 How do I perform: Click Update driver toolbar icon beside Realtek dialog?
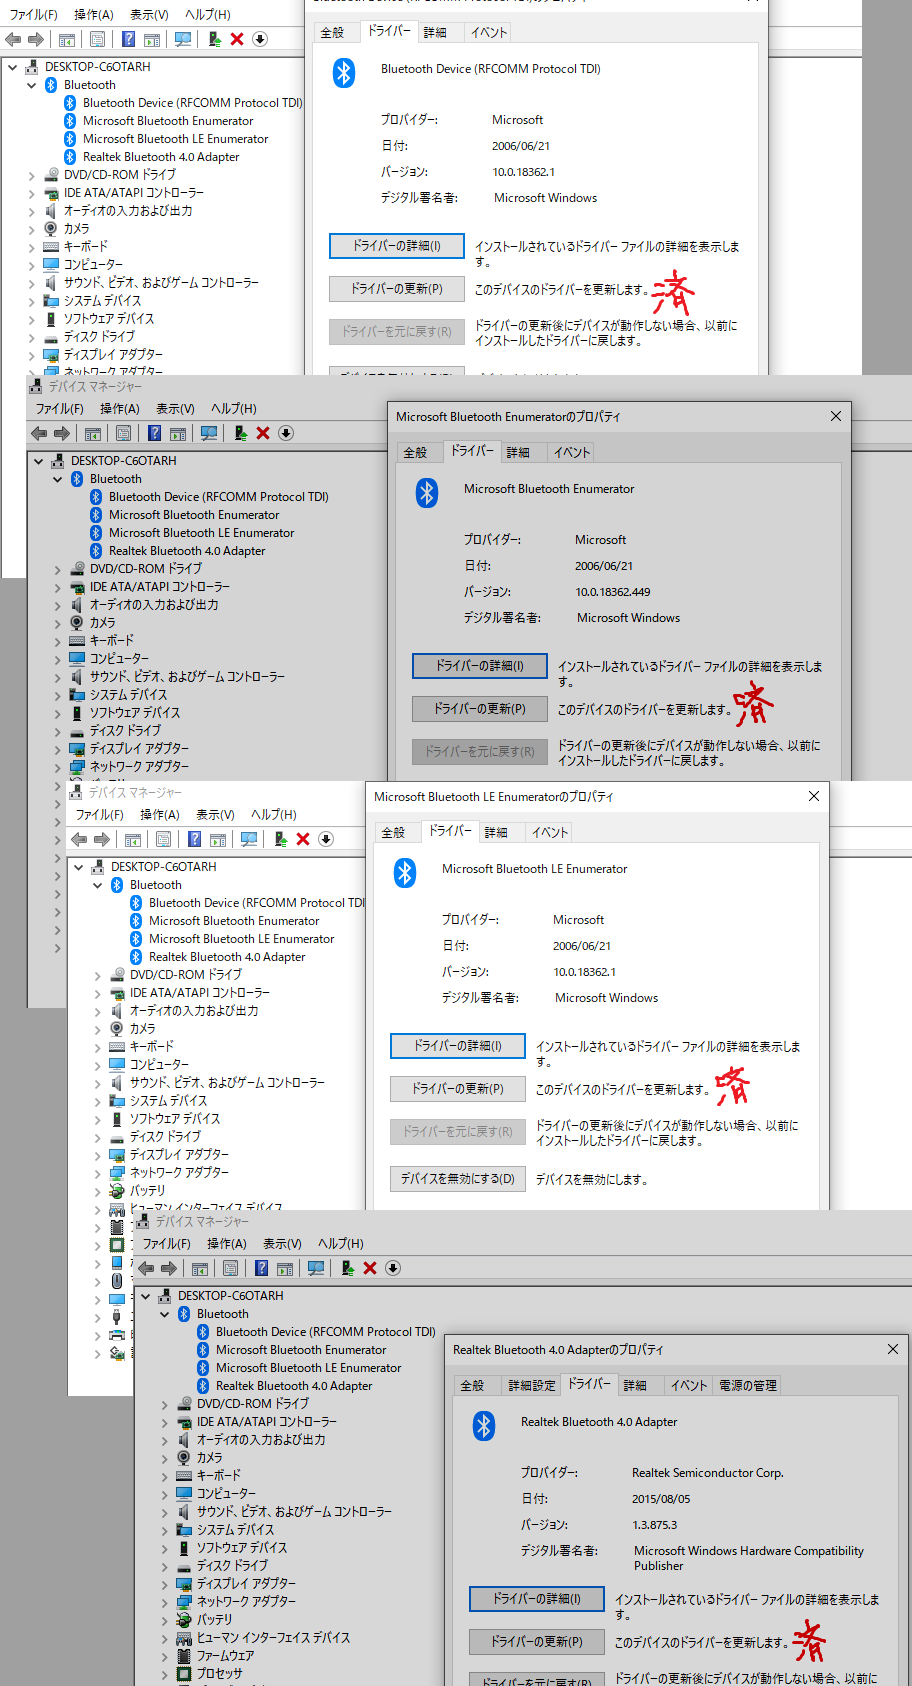coord(347,1268)
